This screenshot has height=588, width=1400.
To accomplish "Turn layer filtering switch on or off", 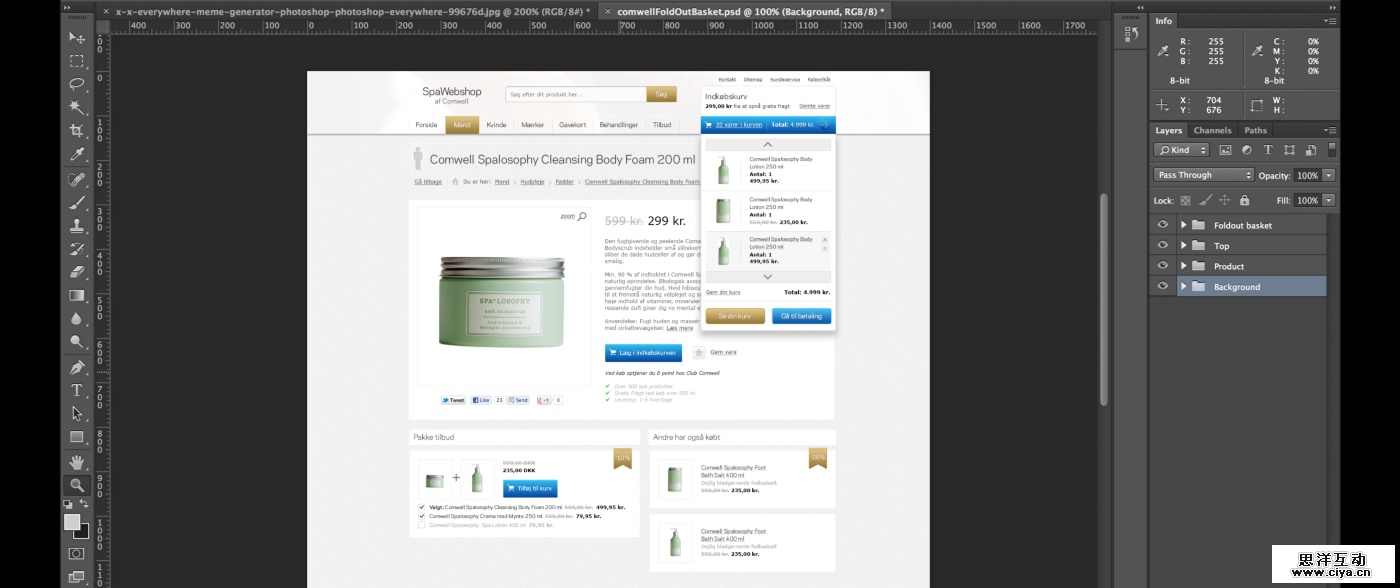I will click(1332, 149).
